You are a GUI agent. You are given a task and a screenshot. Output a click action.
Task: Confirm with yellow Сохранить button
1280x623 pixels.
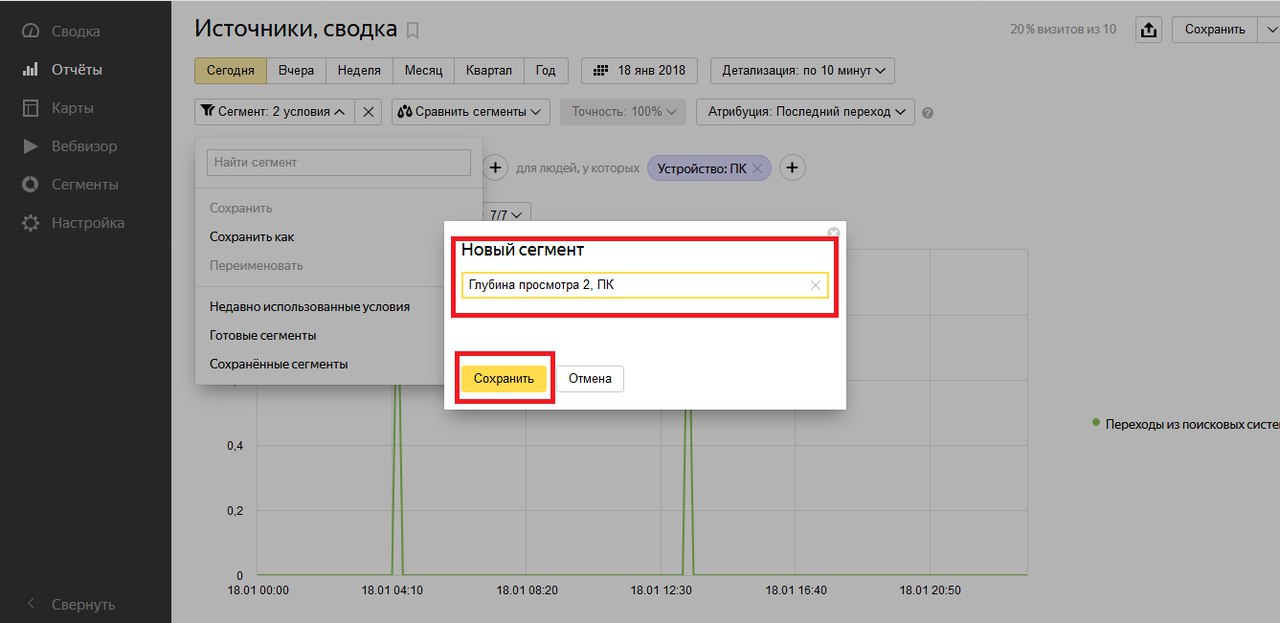coord(504,379)
